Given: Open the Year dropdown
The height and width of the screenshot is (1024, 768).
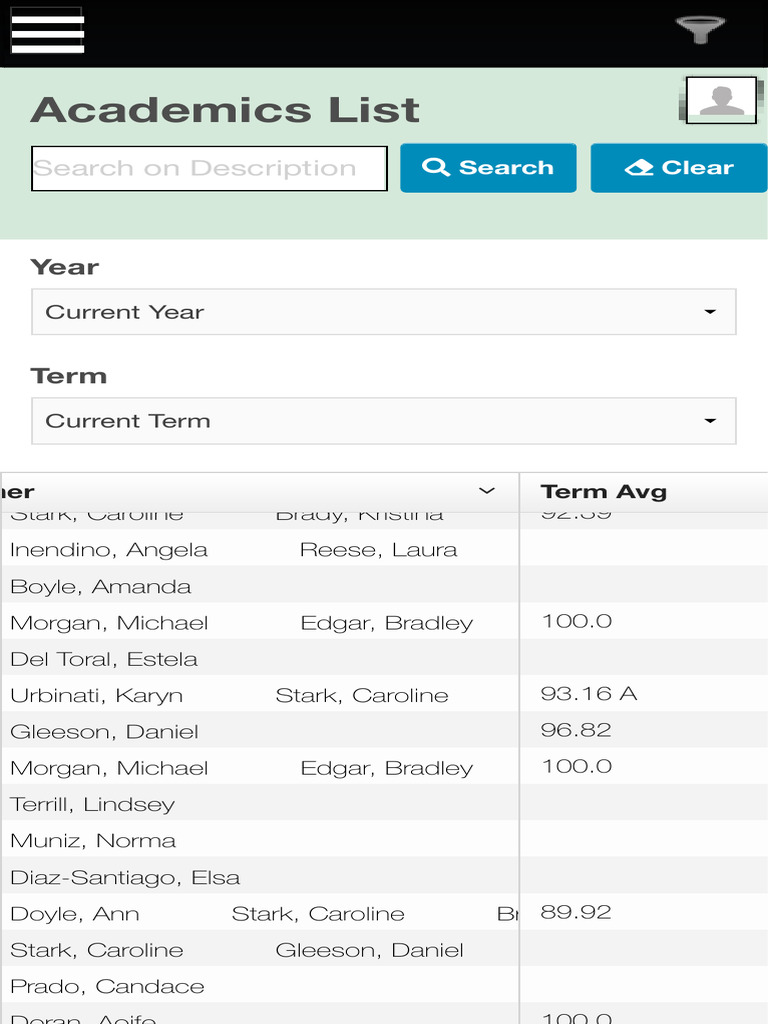Looking at the screenshot, I should (x=384, y=312).
